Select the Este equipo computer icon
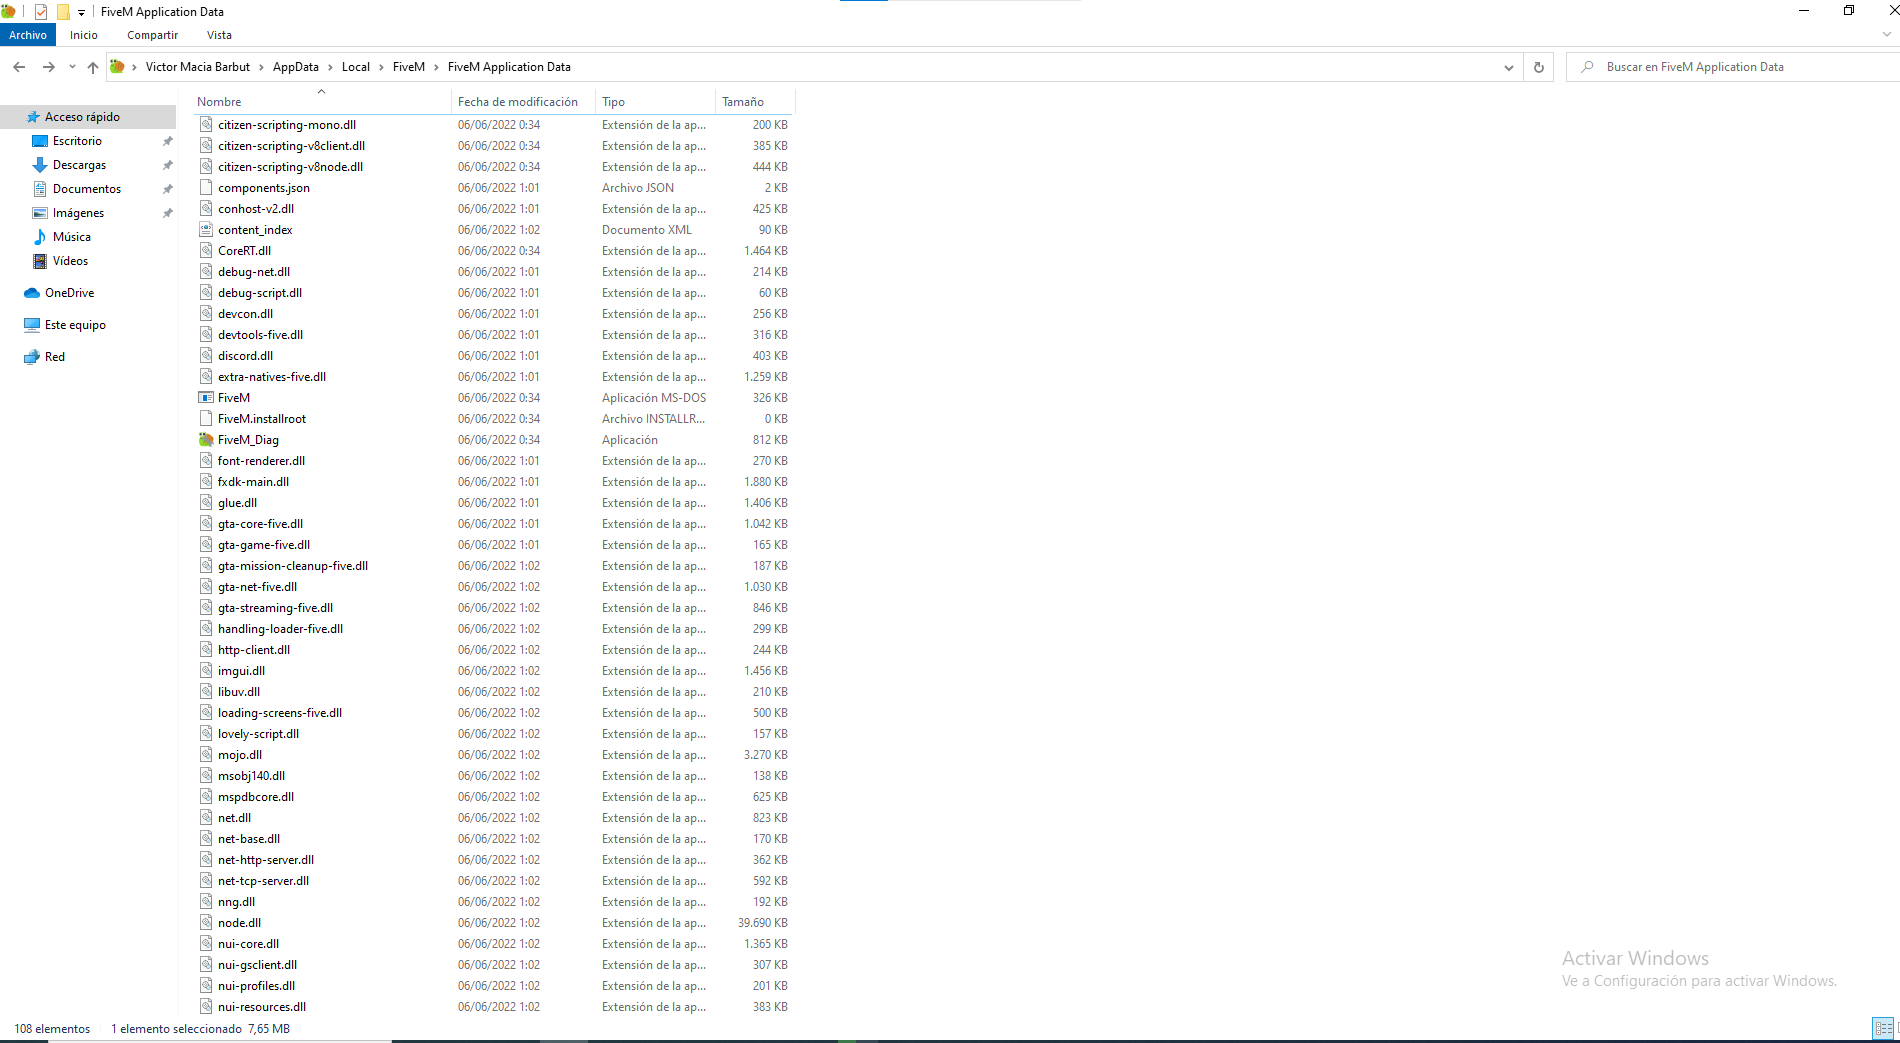 coord(32,325)
